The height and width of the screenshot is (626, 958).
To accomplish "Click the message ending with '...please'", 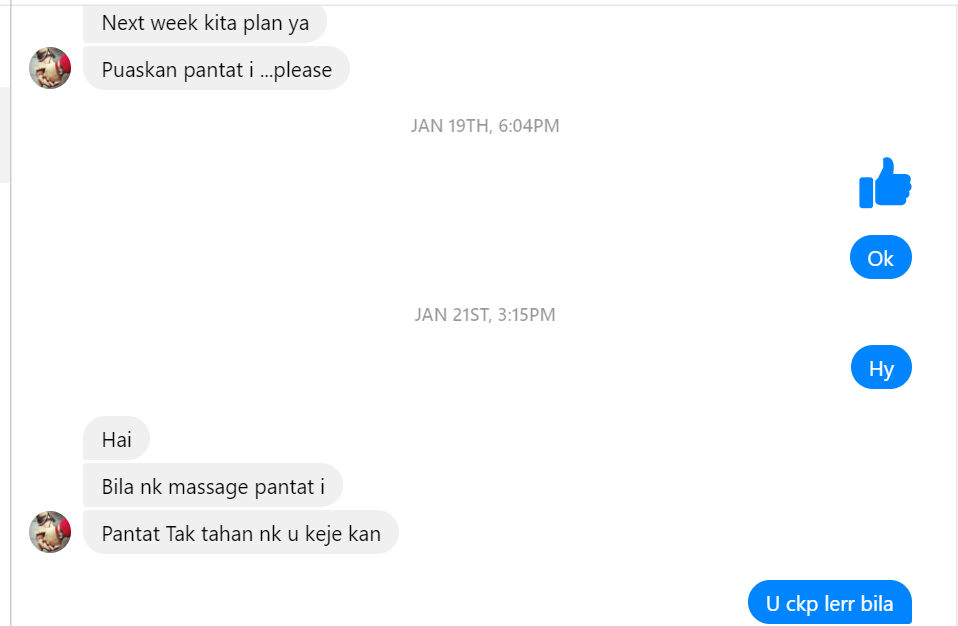I will 216,68.
